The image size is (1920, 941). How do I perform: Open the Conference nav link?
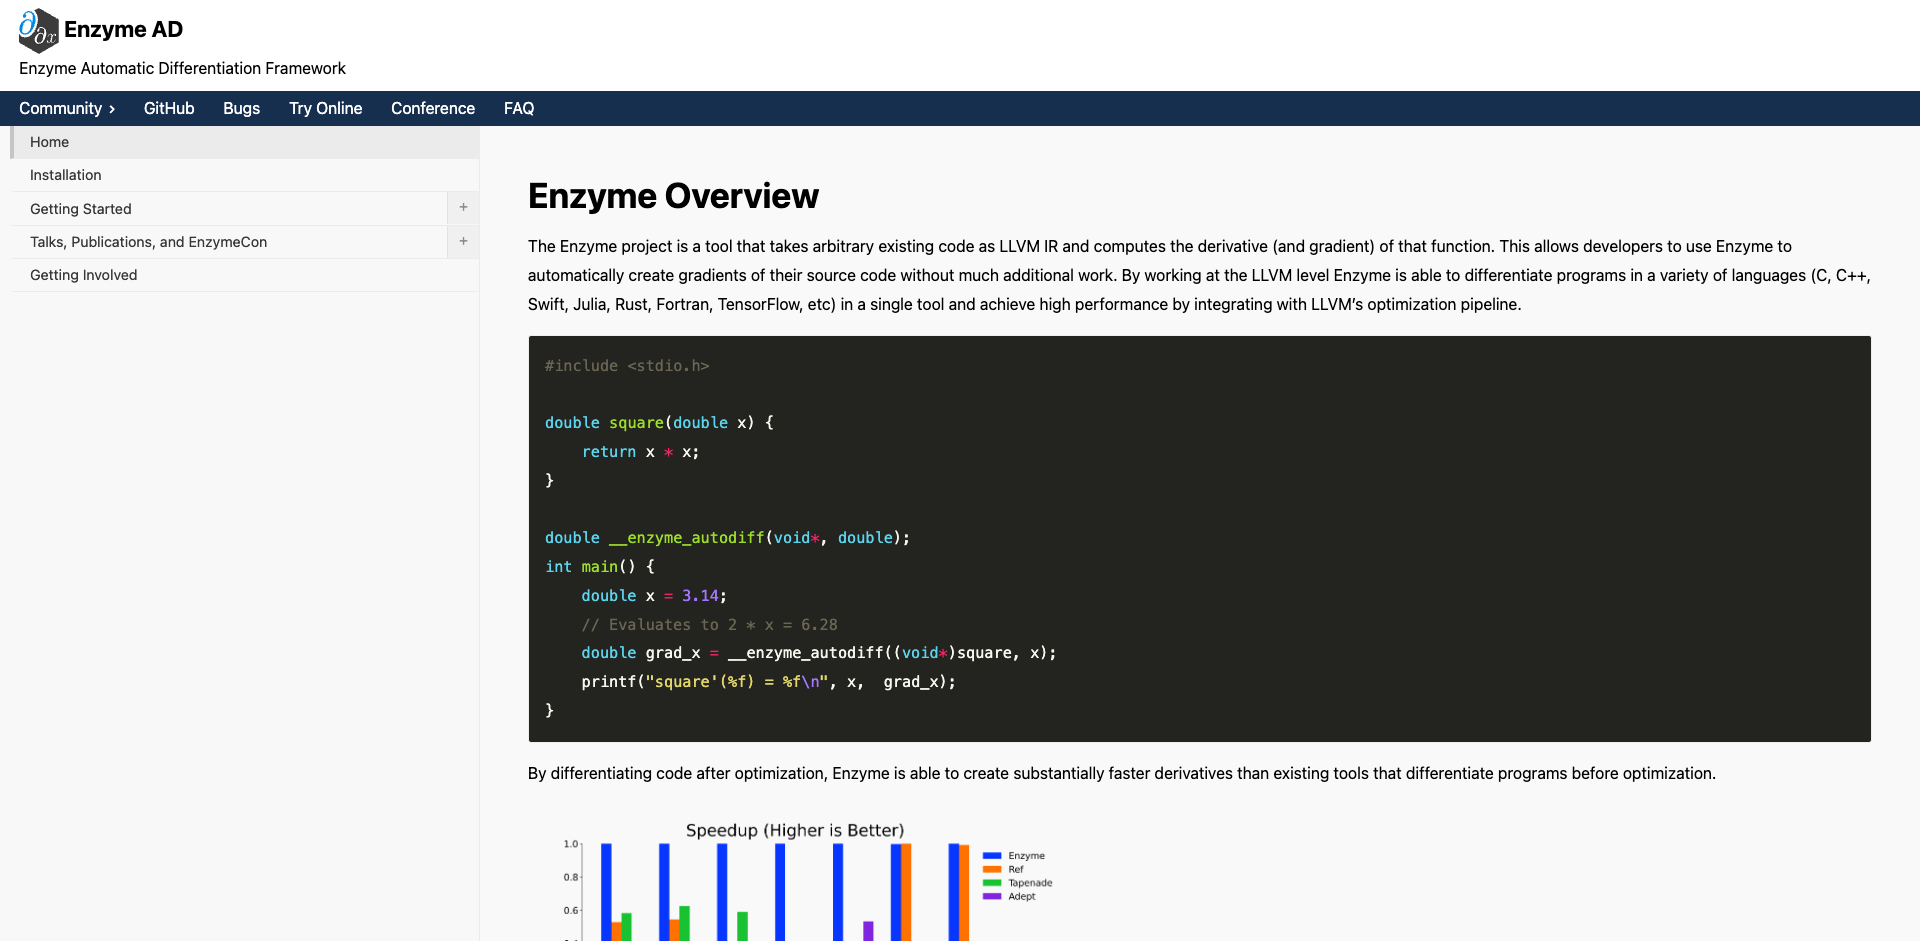pyautogui.click(x=433, y=108)
